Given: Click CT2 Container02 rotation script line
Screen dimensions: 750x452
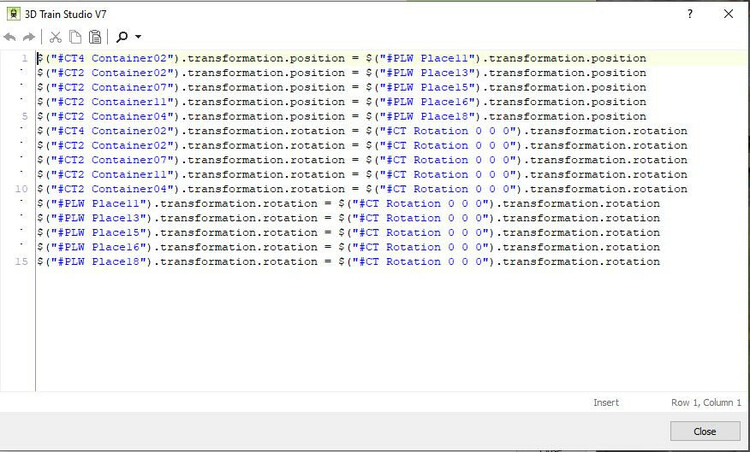Looking at the screenshot, I should 362,145.
